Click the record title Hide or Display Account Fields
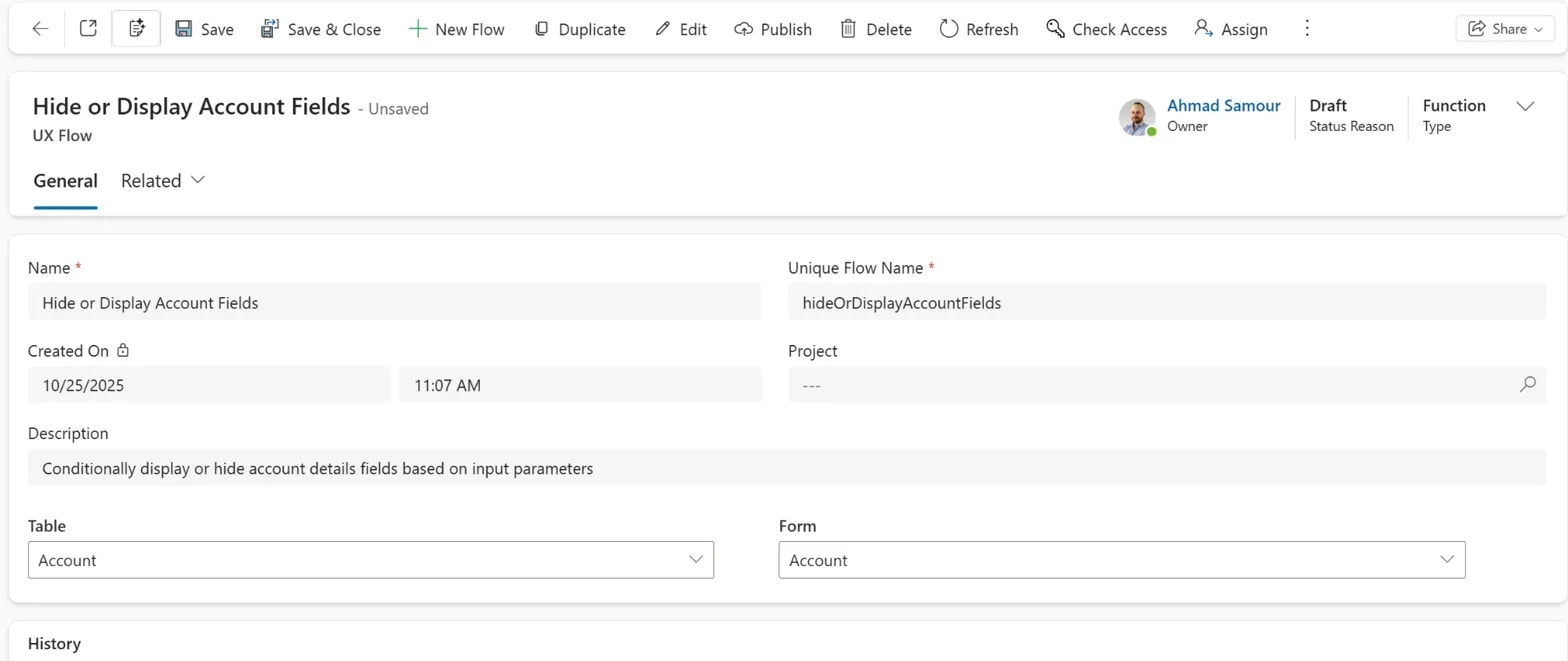Image resolution: width=1568 pixels, height=661 pixels. pyautogui.click(x=192, y=107)
